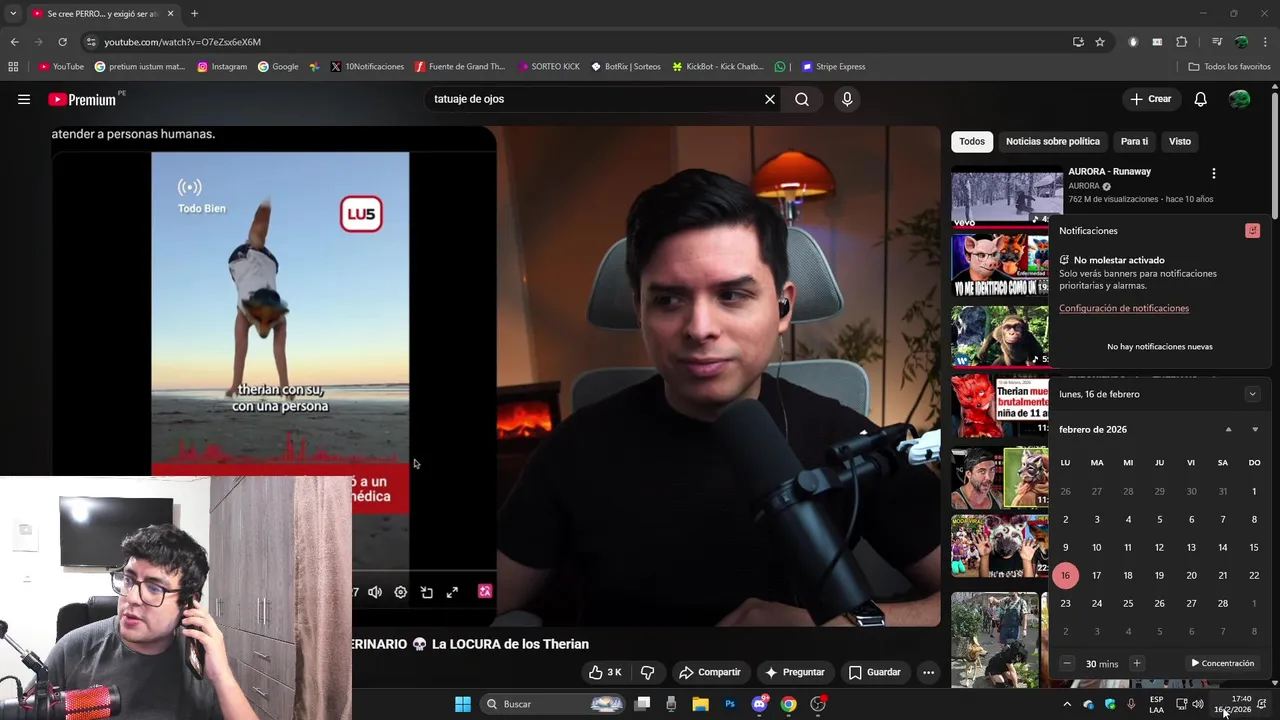Clear the YouTube search box text

(x=770, y=99)
